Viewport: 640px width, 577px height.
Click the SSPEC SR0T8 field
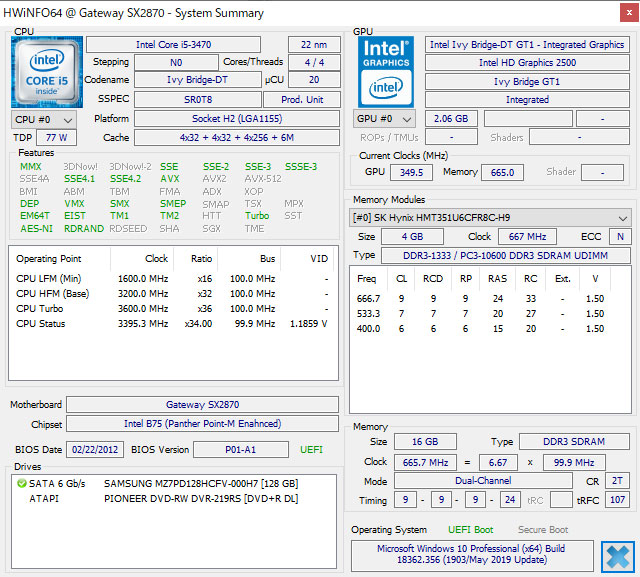click(198, 100)
